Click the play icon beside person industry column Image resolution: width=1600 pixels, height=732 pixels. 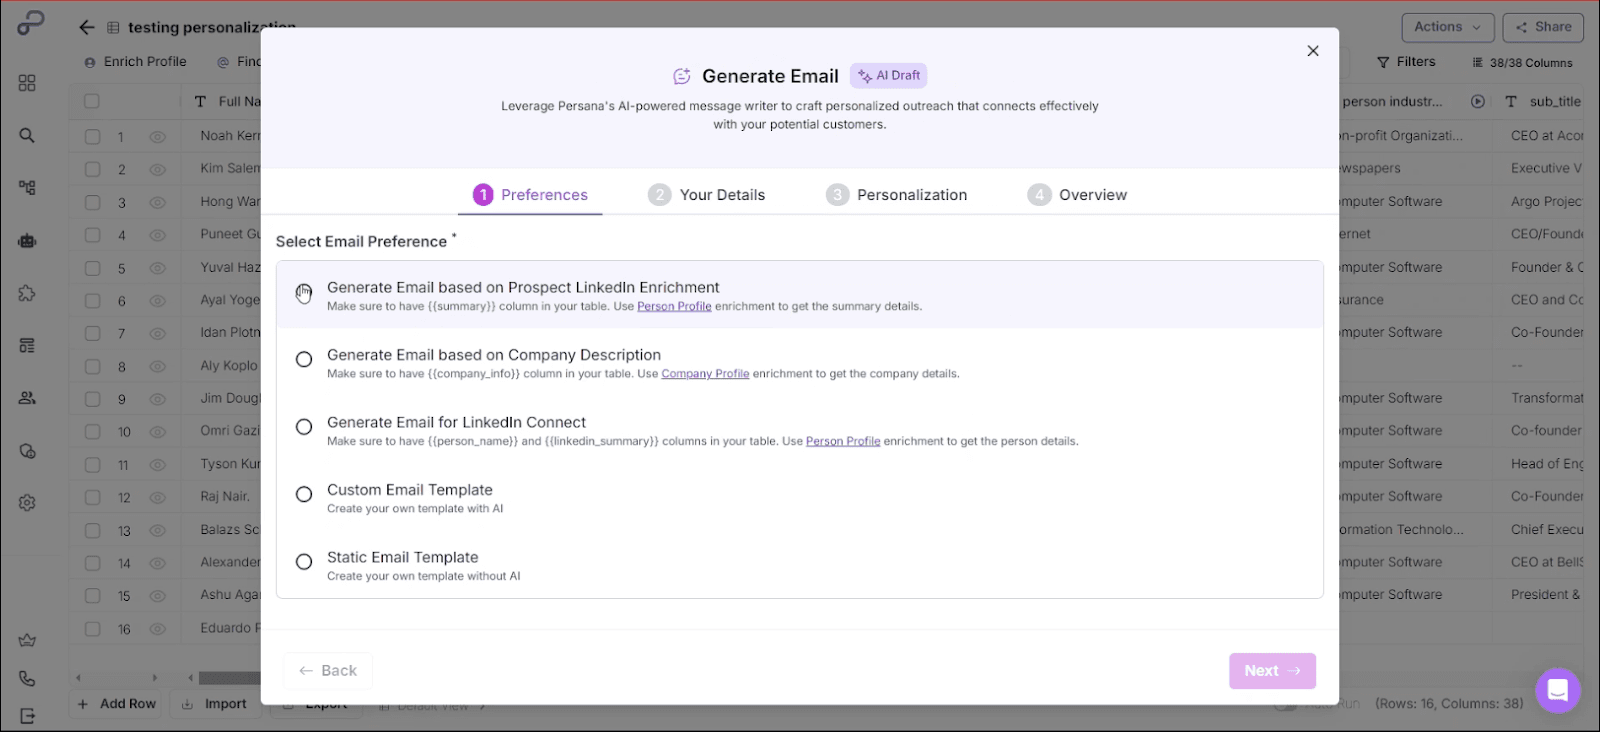click(1478, 101)
